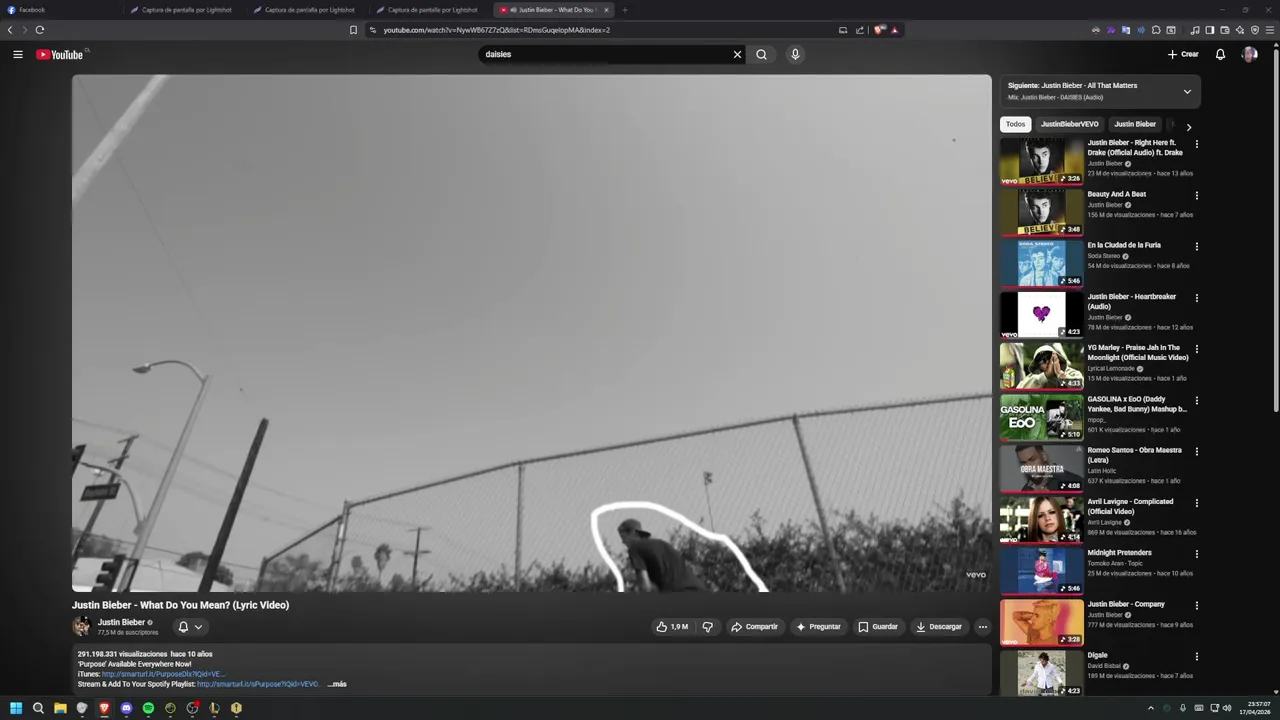The height and width of the screenshot is (720, 1280).
Task: Expand the Siguiente playlist panel chevron
Action: point(1187,91)
